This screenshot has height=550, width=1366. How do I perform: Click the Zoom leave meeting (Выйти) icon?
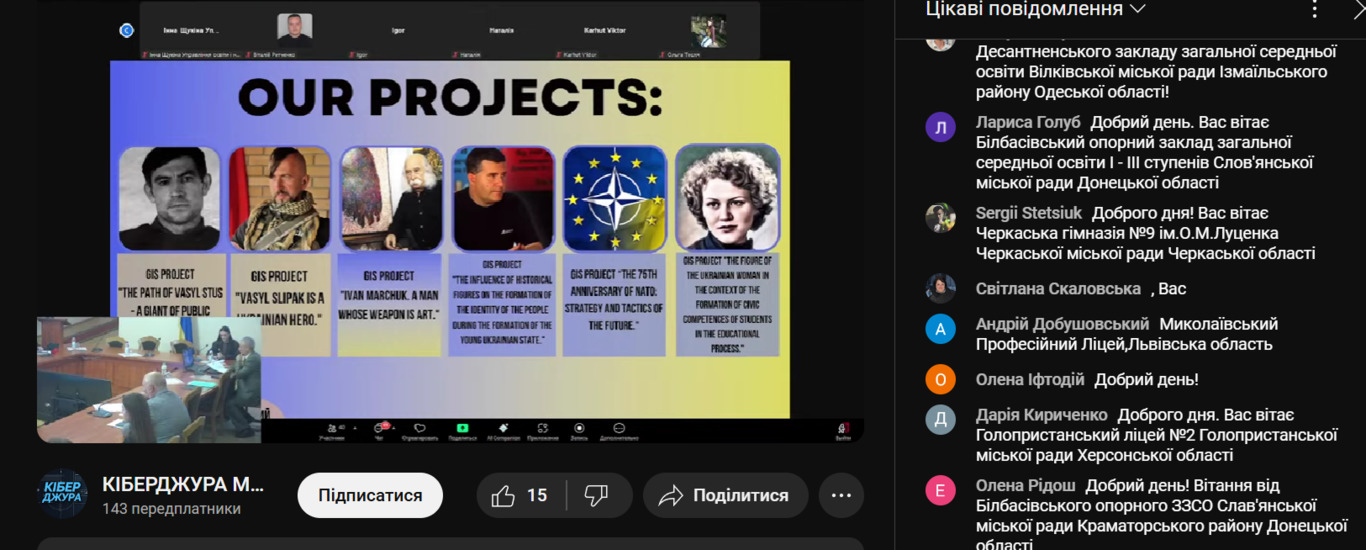[x=843, y=429]
